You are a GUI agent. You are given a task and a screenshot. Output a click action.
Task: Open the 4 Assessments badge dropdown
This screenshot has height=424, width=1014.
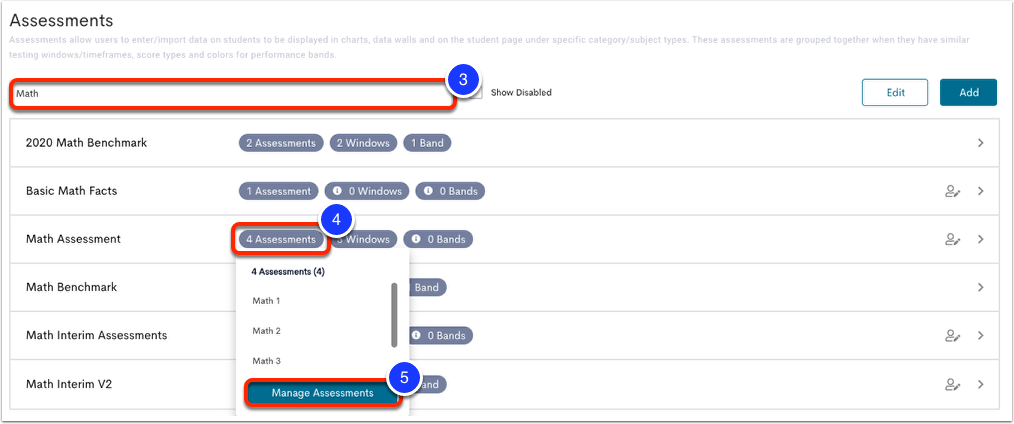pyautogui.click(x=281, y=239)
